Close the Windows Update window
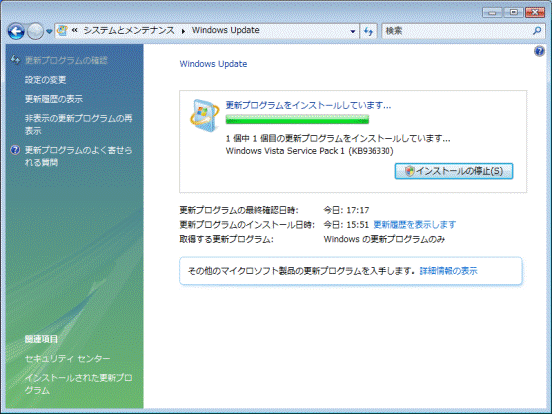 [535, 13]
